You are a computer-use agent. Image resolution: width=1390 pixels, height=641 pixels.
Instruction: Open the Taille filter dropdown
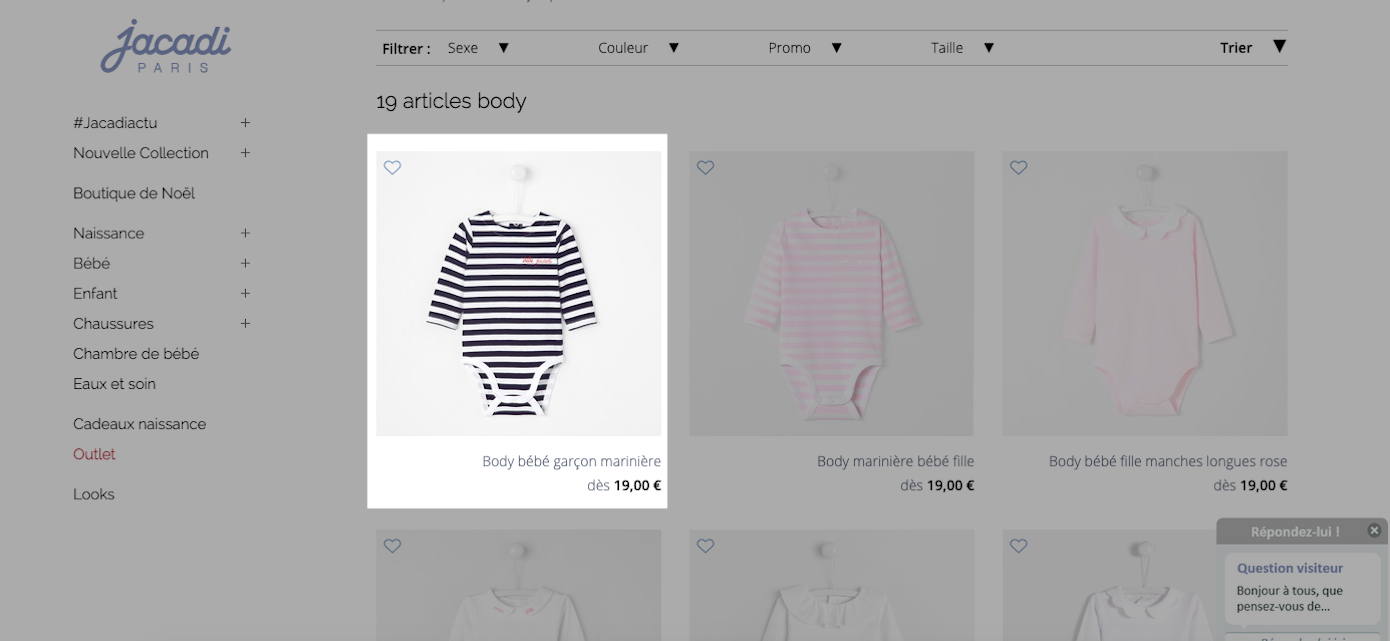pos(962,47)
